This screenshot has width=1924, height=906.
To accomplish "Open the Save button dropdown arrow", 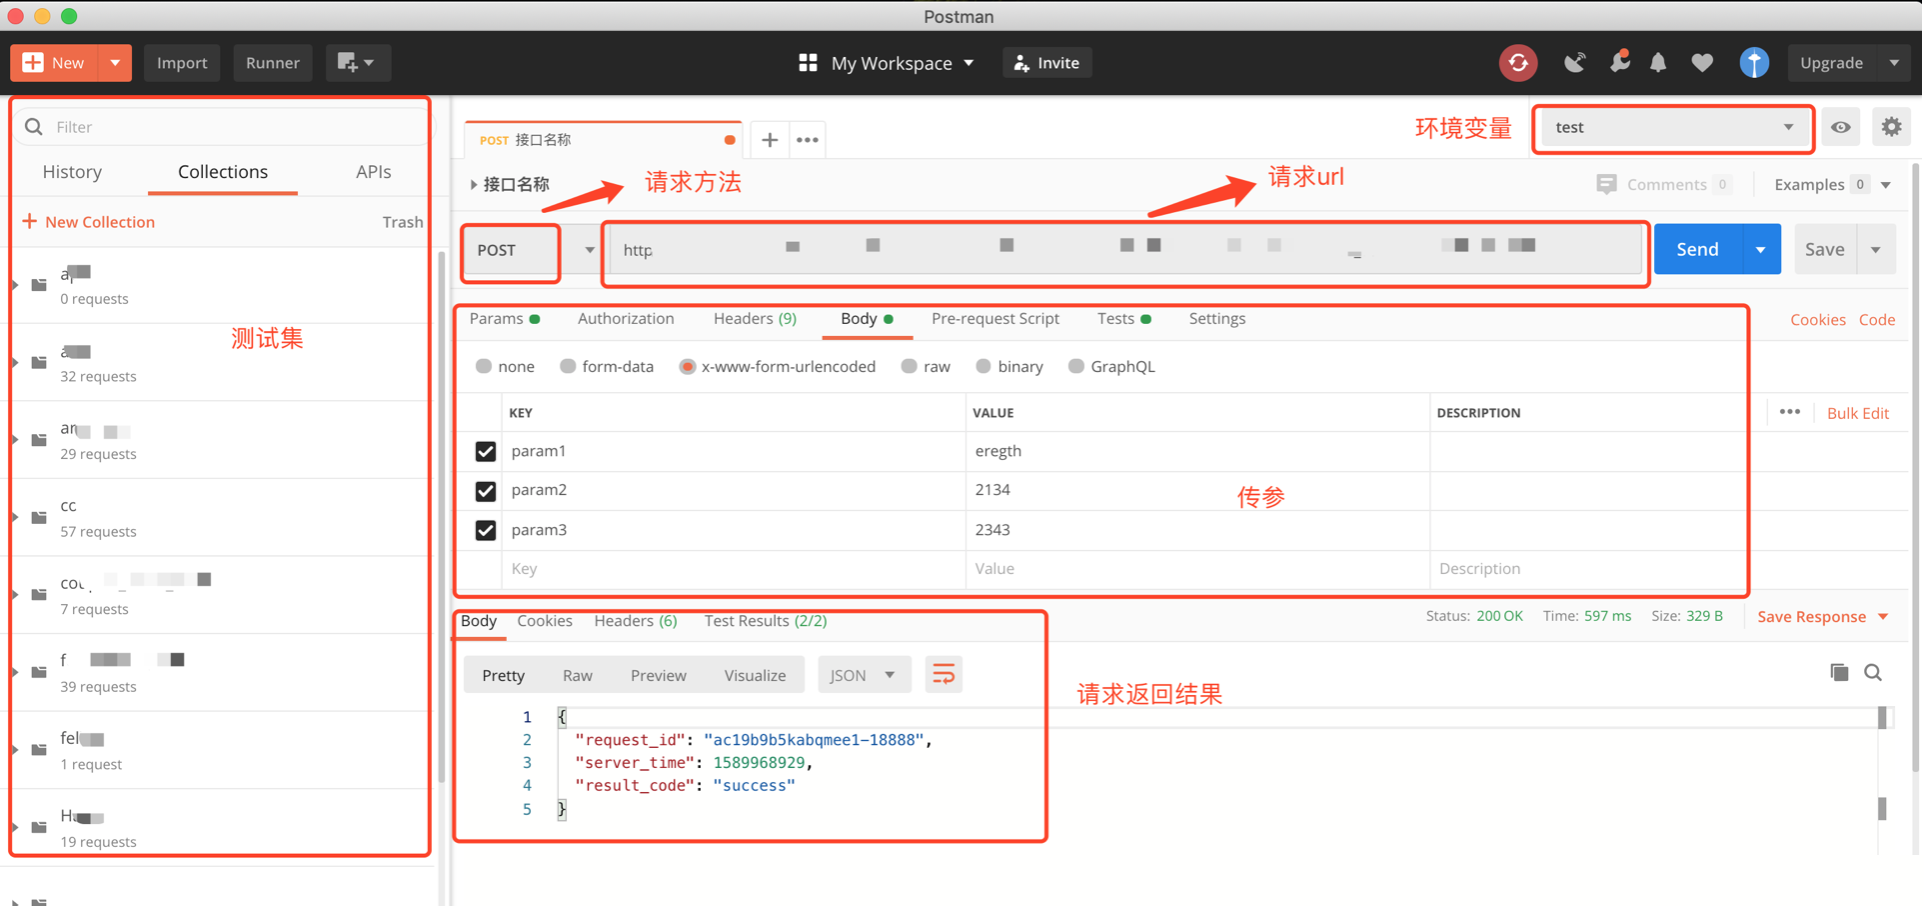I will pos(1876,250).
